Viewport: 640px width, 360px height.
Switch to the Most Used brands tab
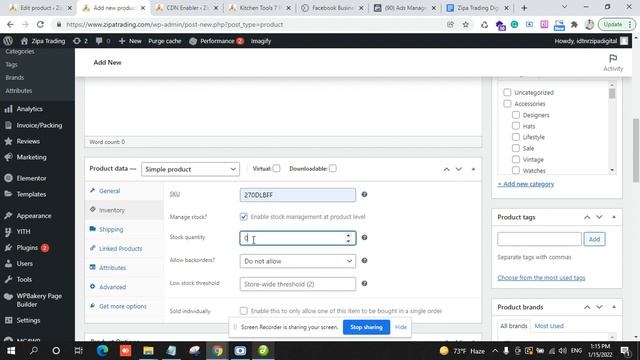click(x=549, y=326)
